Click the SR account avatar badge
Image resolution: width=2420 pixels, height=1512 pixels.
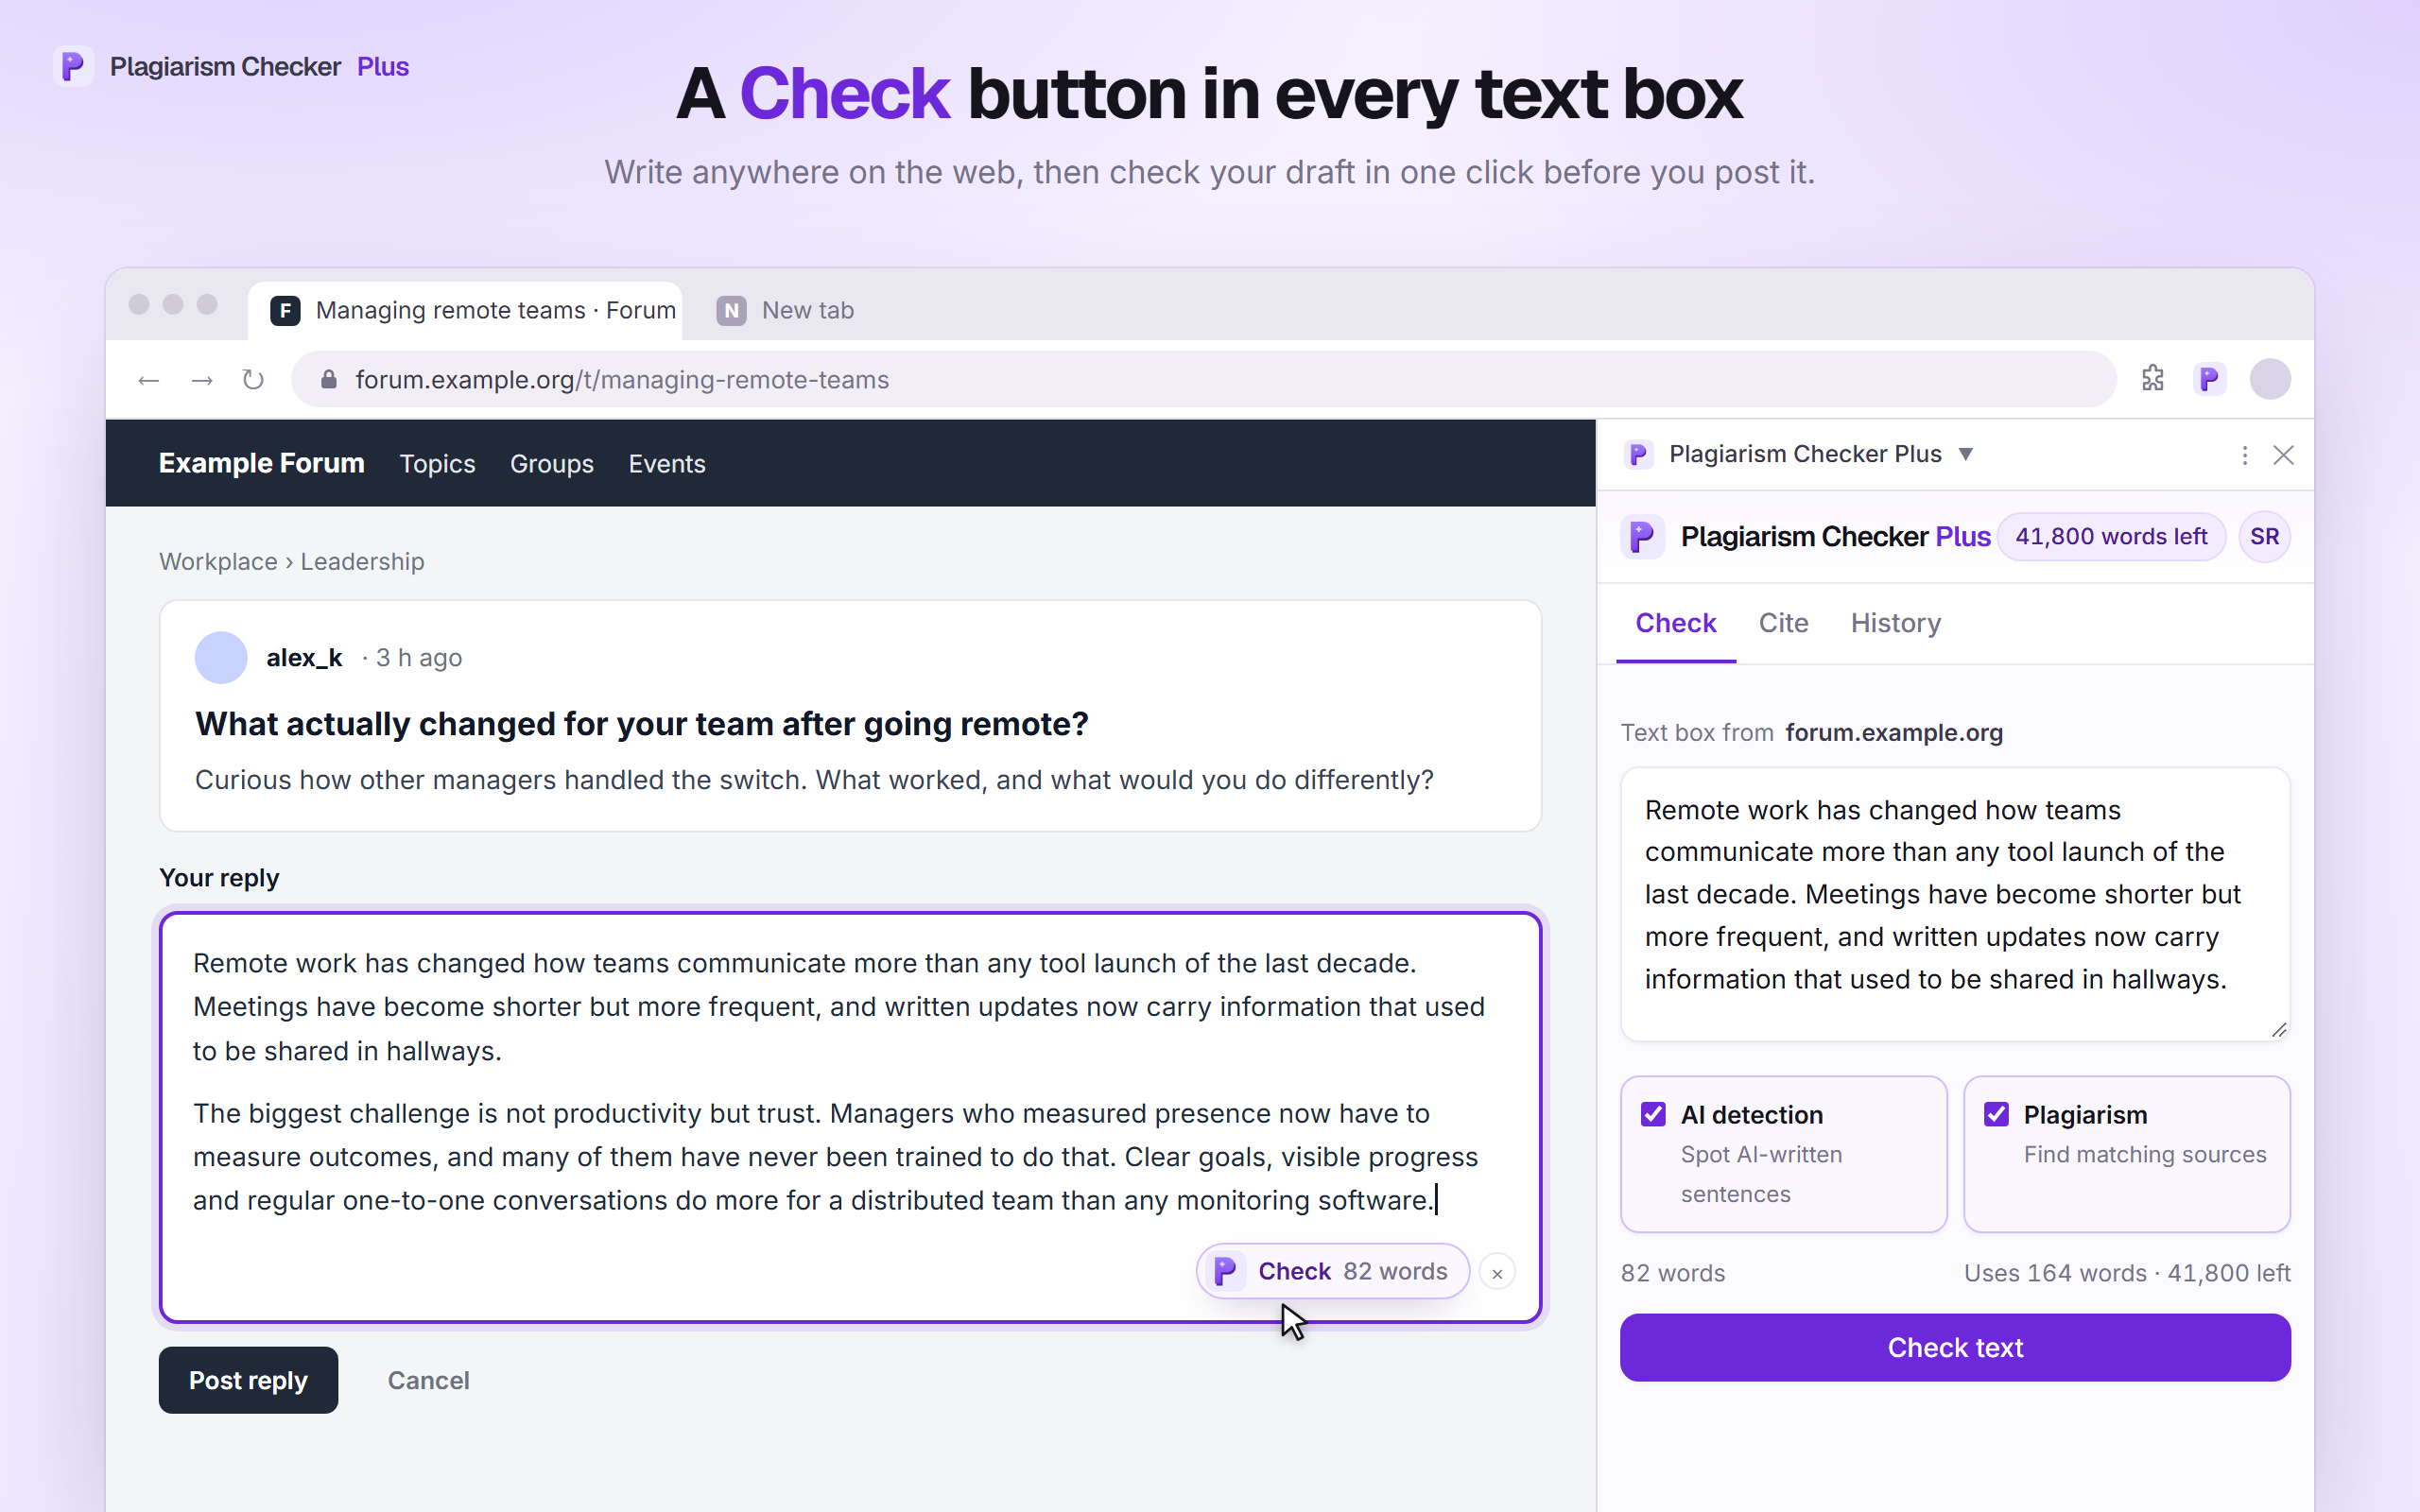pyautogui.click(x=2264, y=537)
